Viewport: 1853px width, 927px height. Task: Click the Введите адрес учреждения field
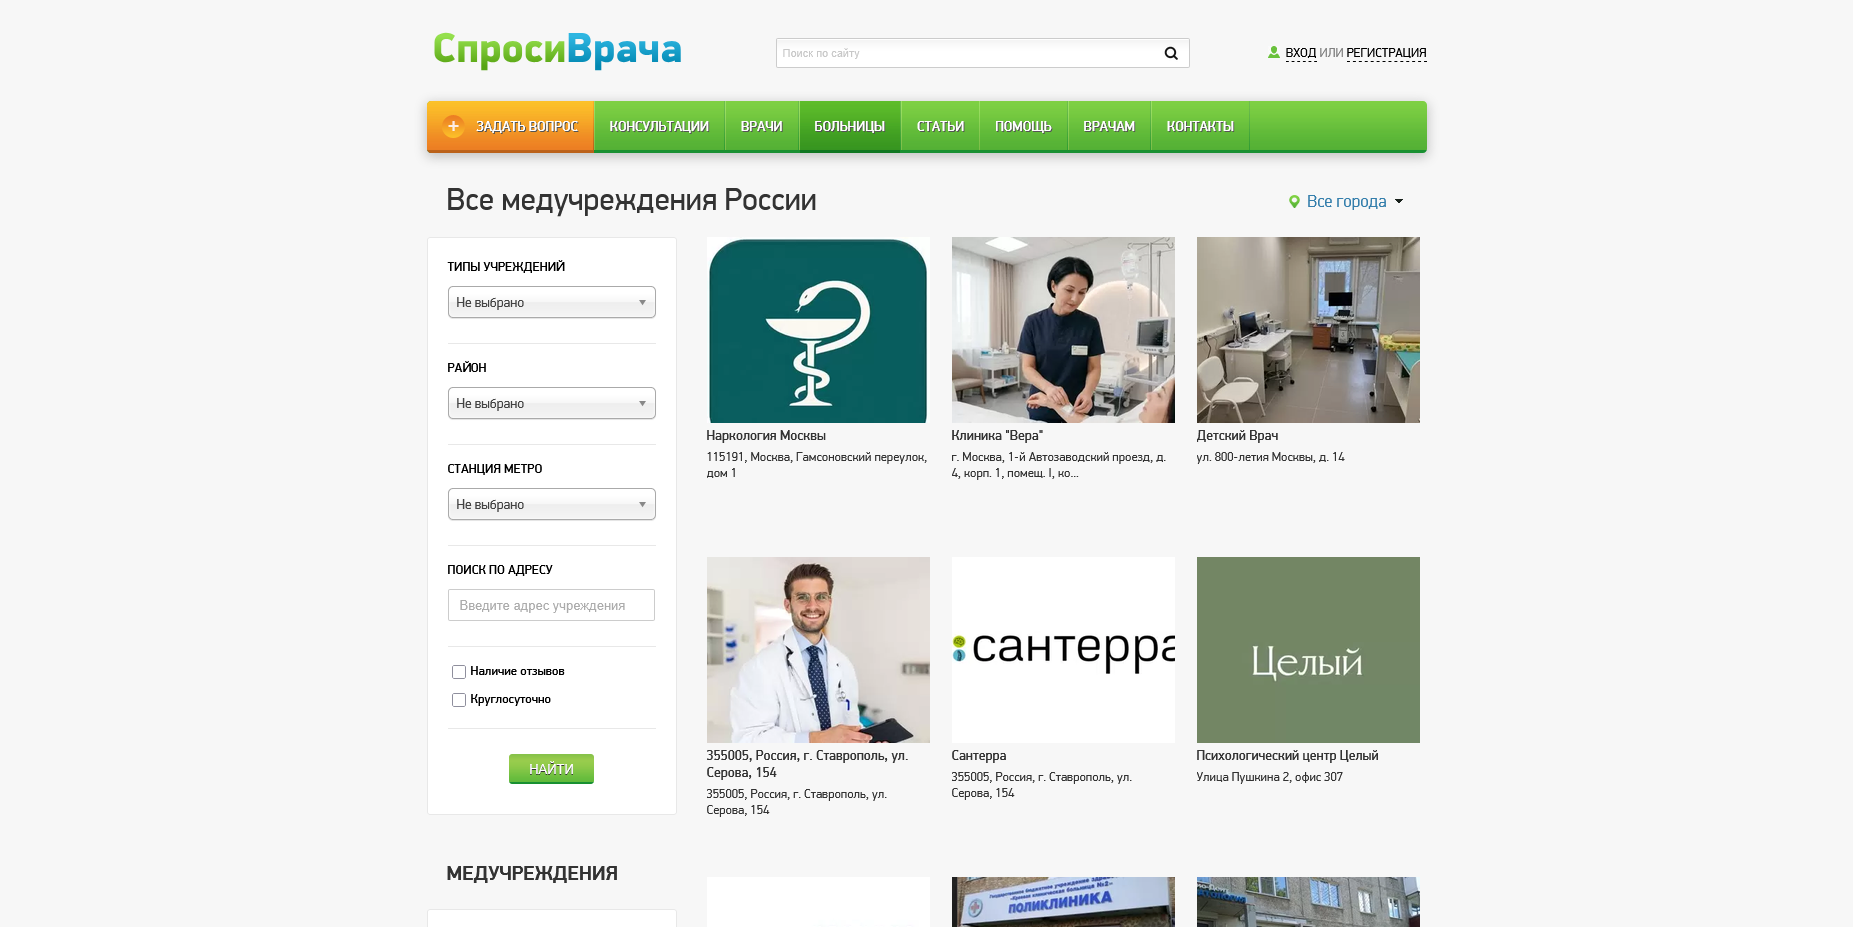[551, 605]
